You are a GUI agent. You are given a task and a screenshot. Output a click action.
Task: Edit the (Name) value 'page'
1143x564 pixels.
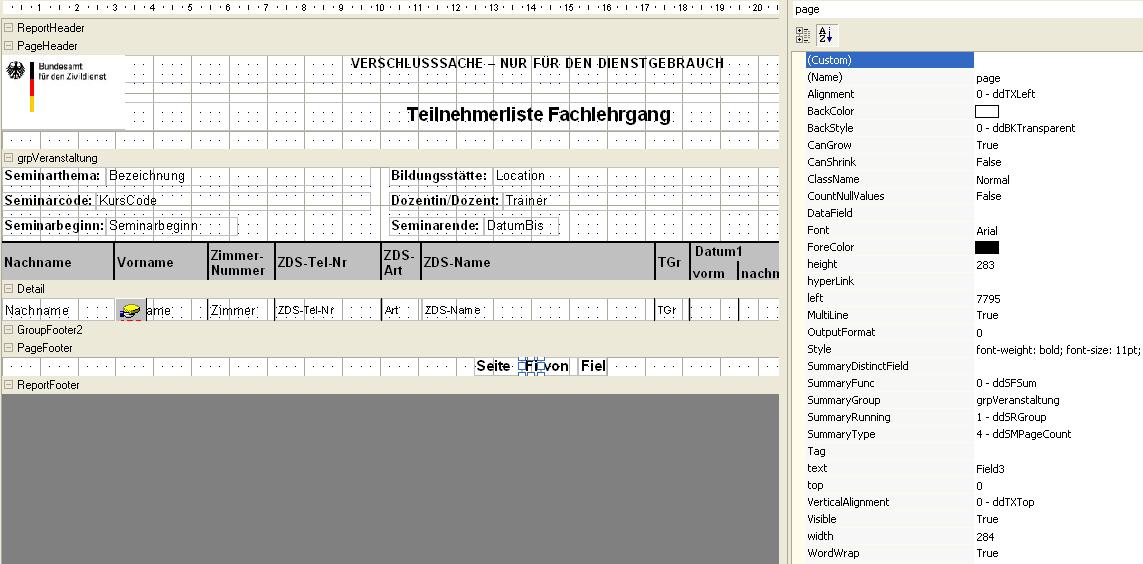(x=988, y=77)
